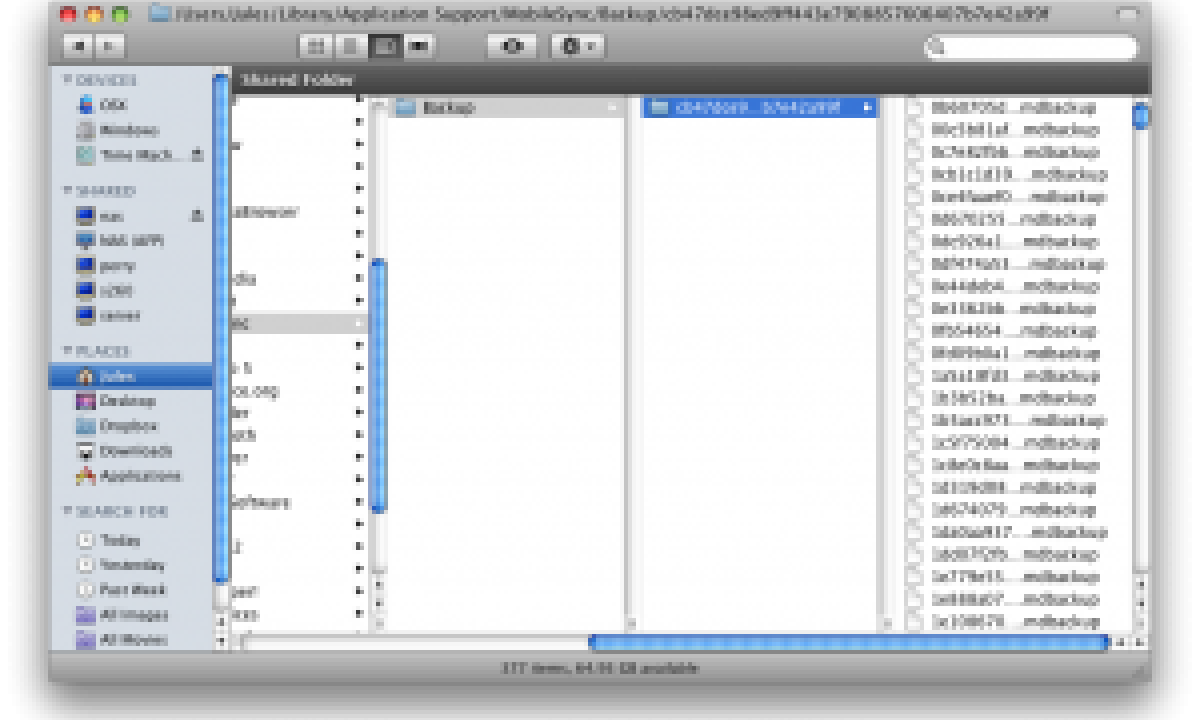Go back with the back arrow
This screenshot has width=1200, height=720.
point(78,46)
